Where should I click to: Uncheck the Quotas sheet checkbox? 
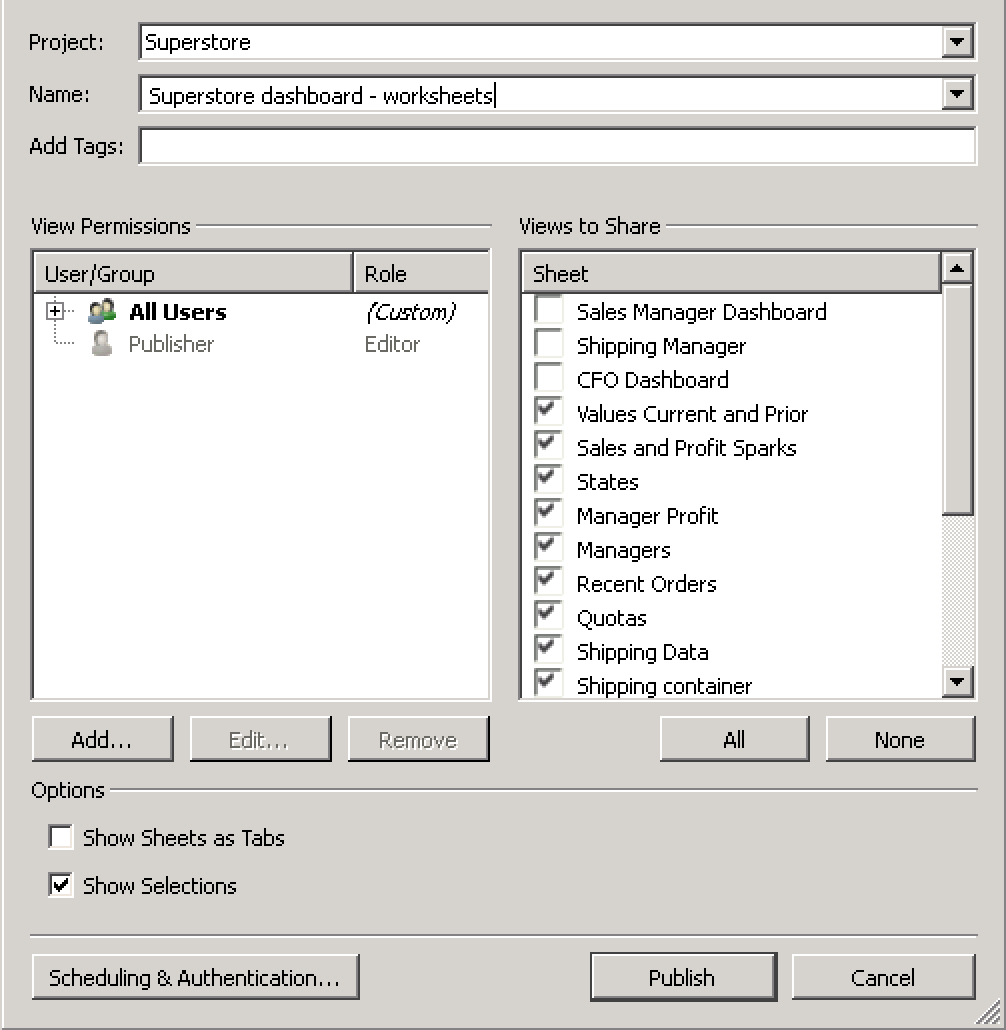click(x=549, y=616)
